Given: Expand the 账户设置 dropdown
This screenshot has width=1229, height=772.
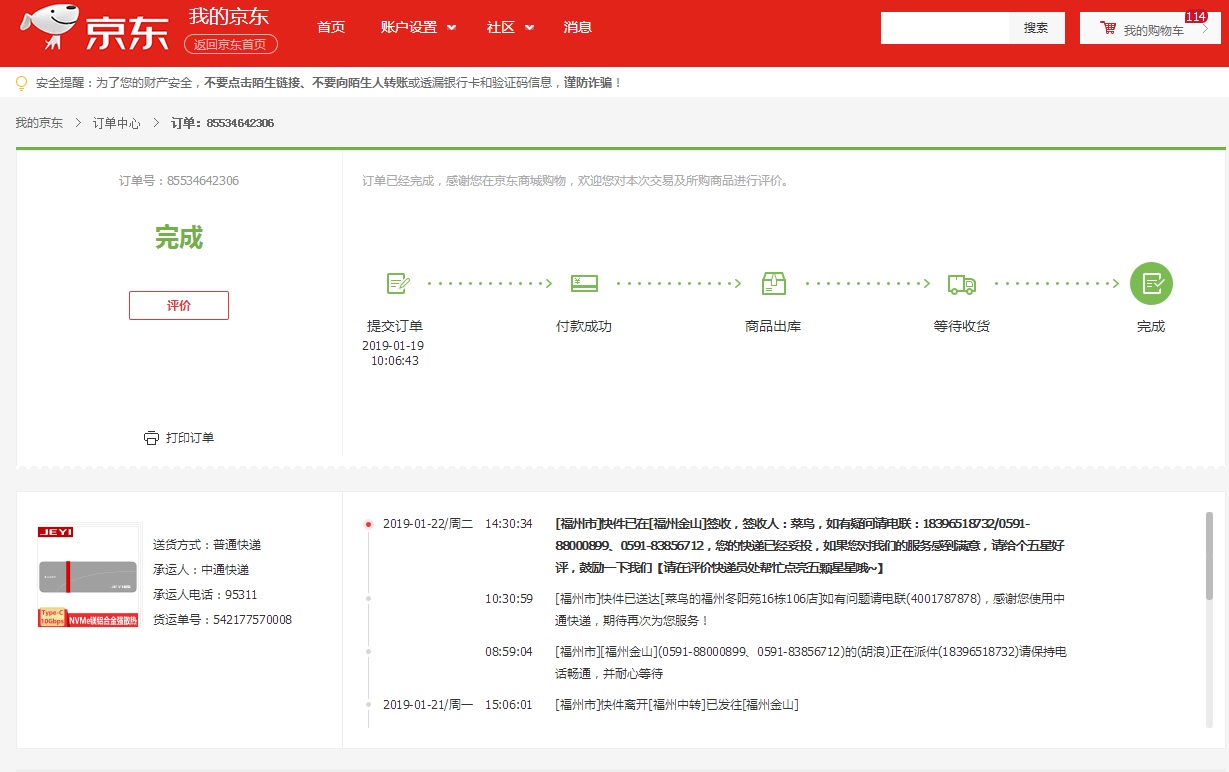Looking at the screenshot, I should [418, 27].
